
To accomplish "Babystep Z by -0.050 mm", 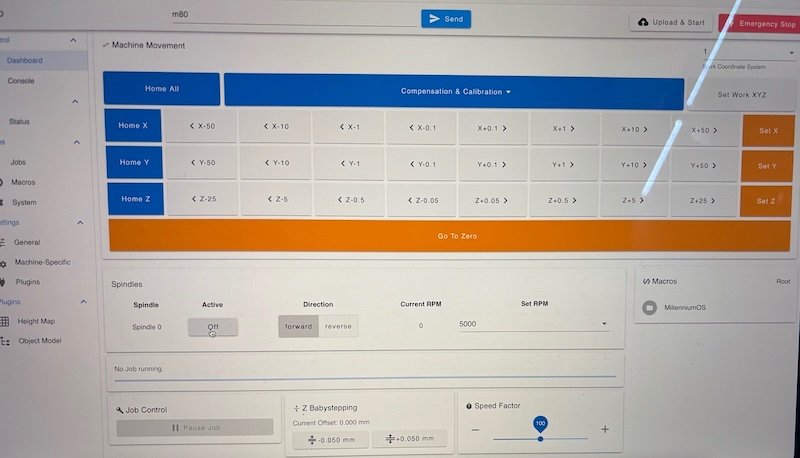I will tap(331, 440).
